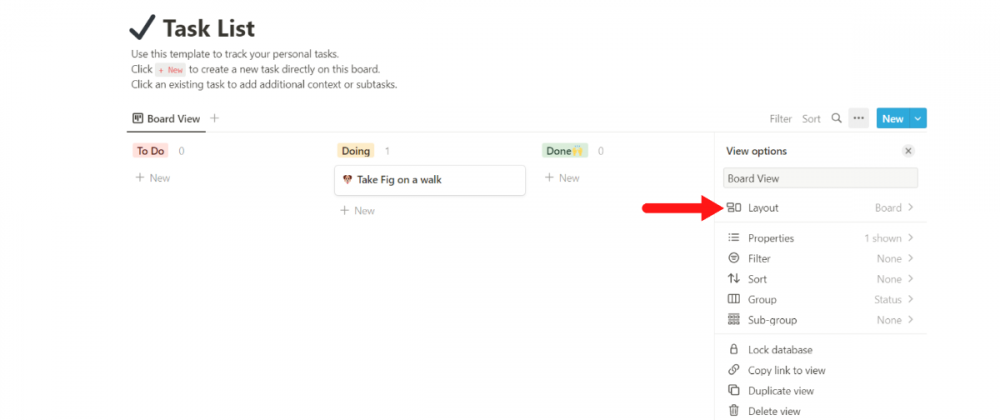1000x420 pixels.
Task: Expand Group option set to Status
Action: click(x=820, y=300)
